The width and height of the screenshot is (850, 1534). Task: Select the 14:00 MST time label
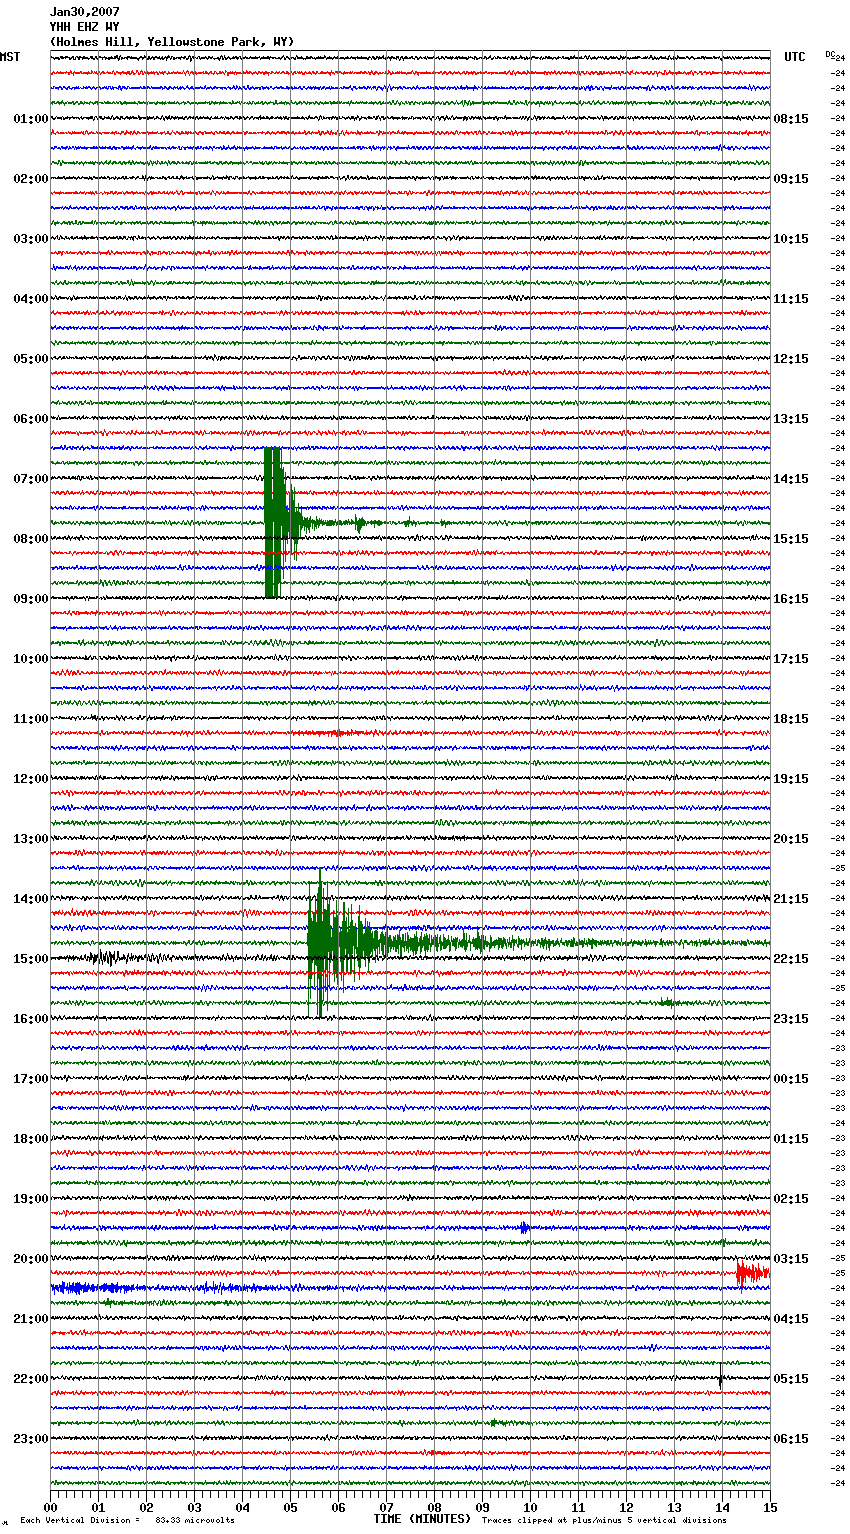click(x=31, y=899)
